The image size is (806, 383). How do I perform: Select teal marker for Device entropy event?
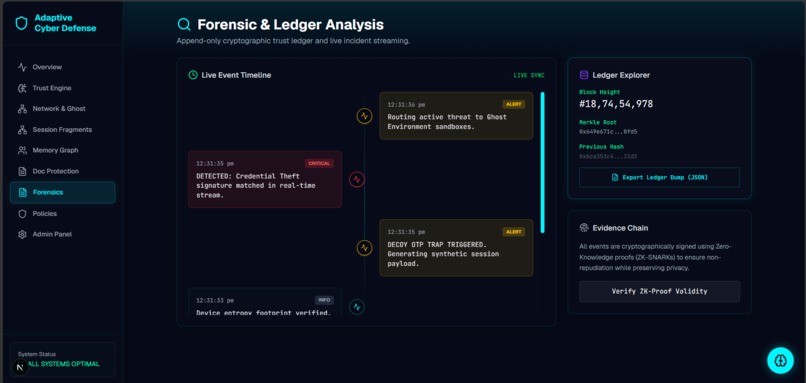coord(357,307)
